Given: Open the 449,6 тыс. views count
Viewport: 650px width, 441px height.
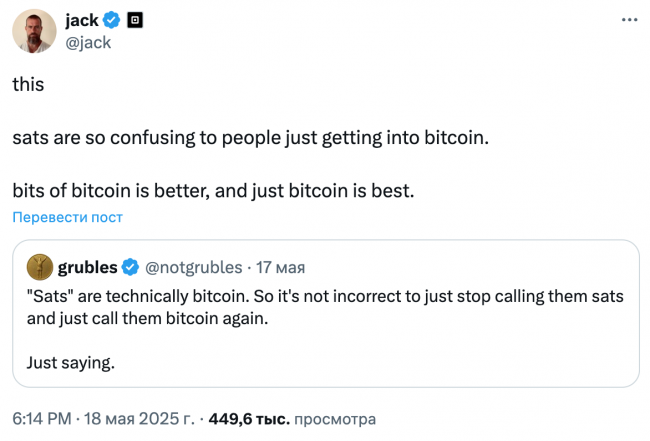Looking at the screenshot, I should (x=249, y=419).
